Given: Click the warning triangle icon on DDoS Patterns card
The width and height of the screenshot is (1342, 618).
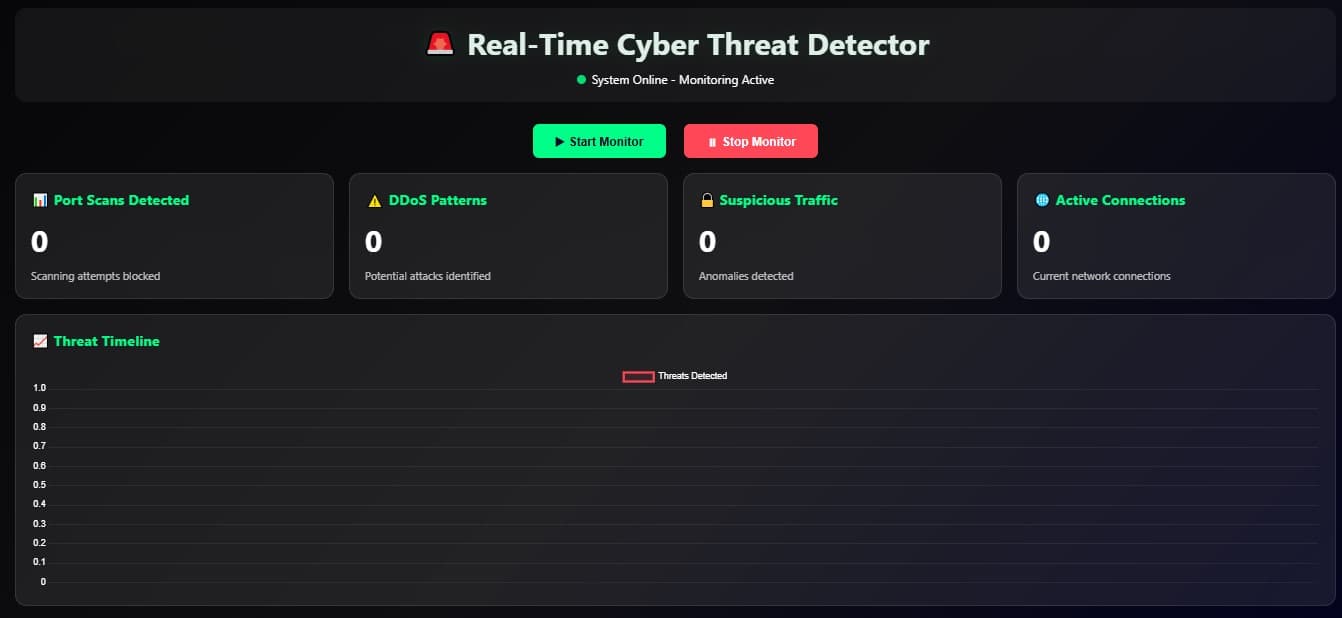Looking at the screenshot, I should coord(373,200).
